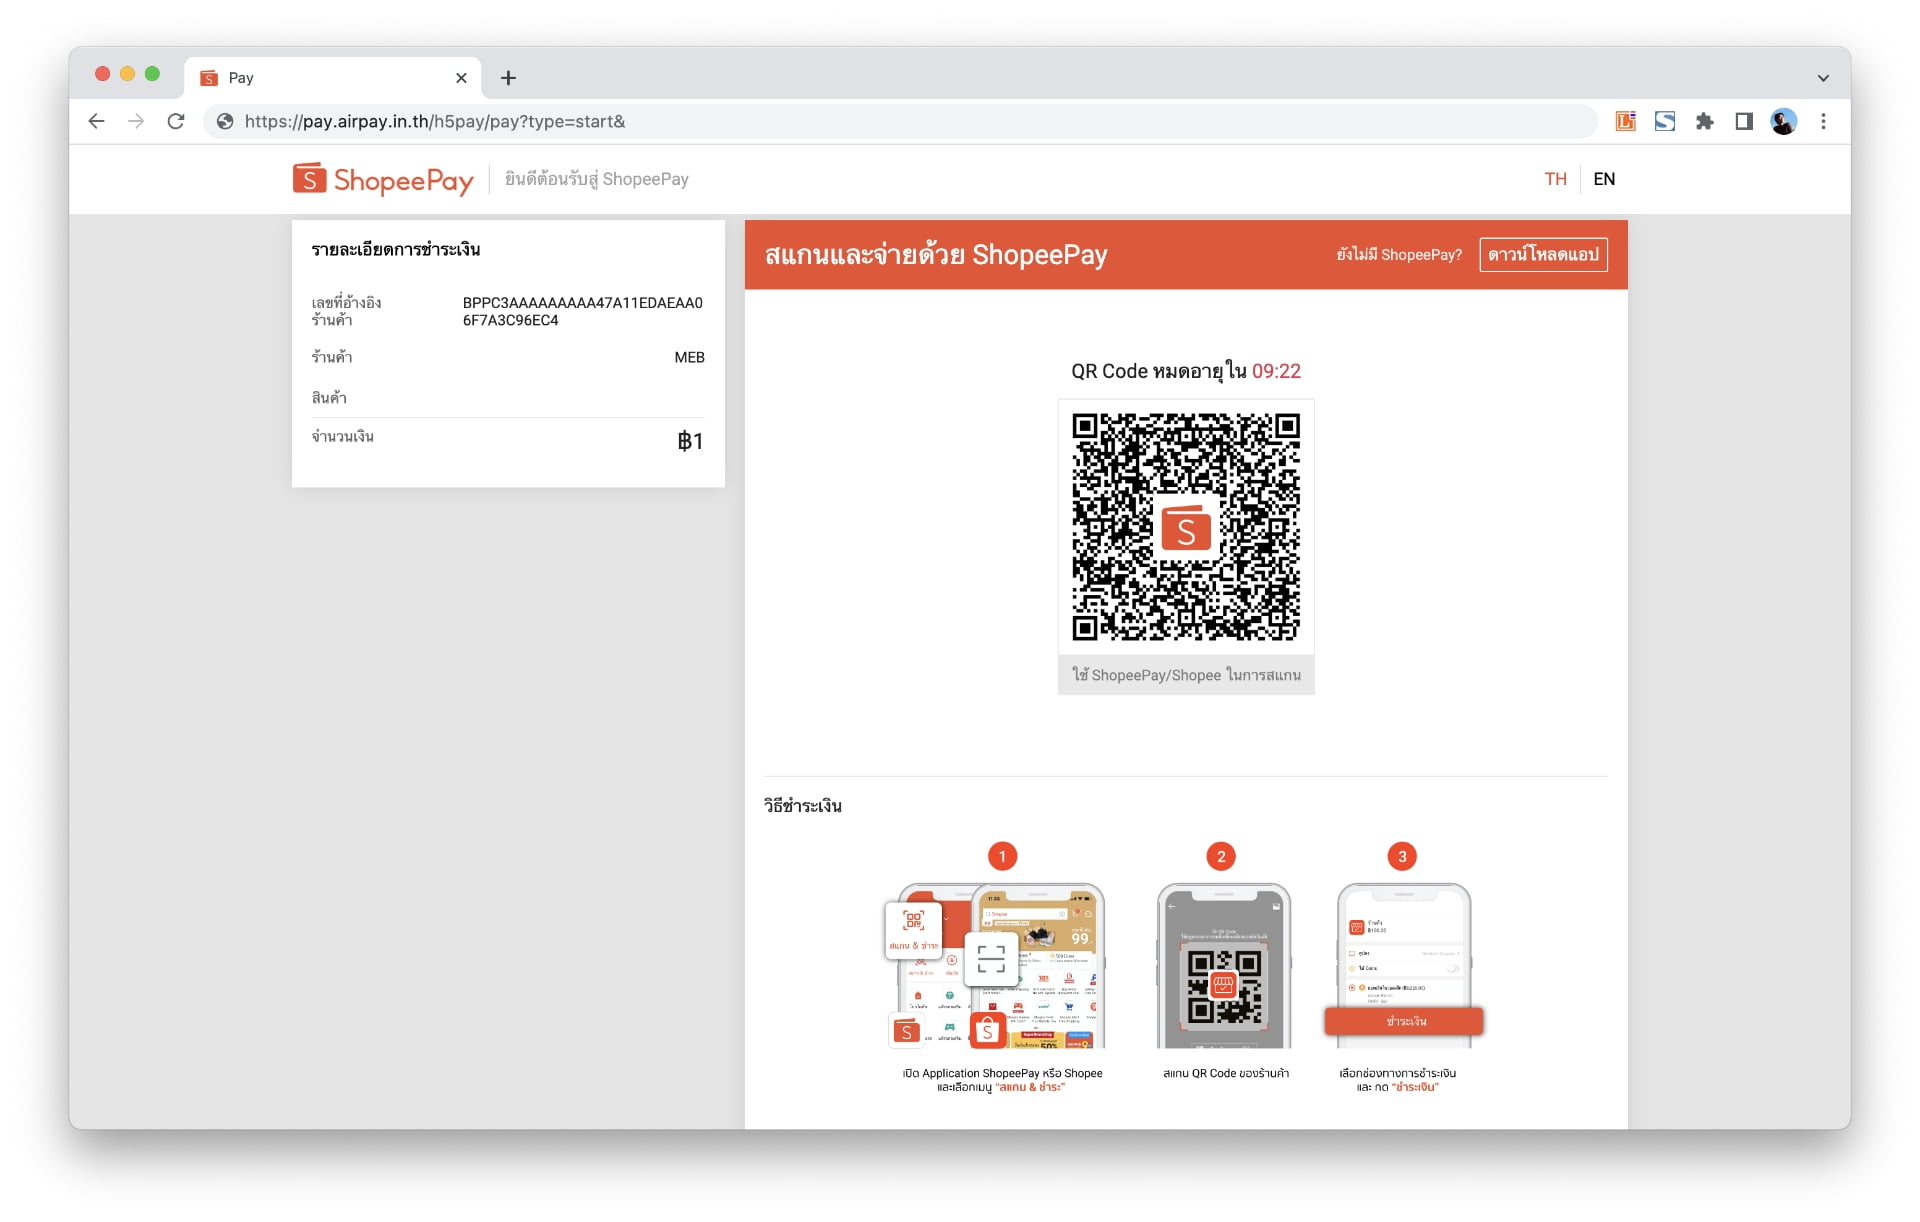Open the profile avatar menu

pyautogui.click(x=1784, y=121)
